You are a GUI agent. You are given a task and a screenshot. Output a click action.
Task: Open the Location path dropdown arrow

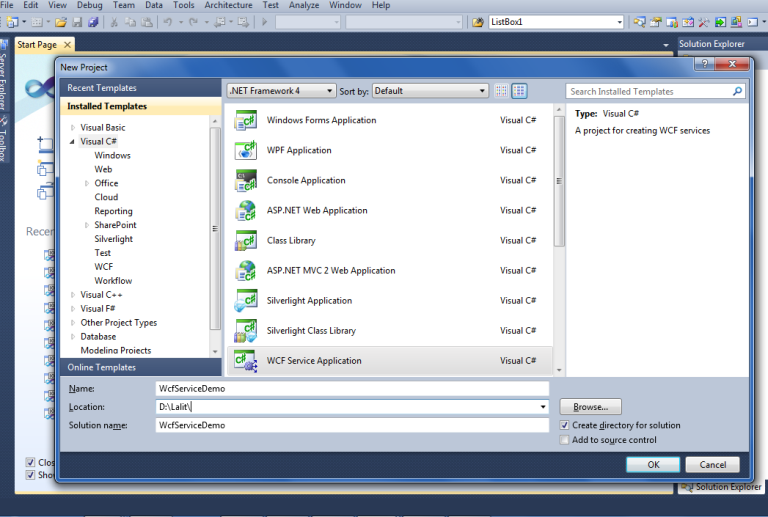pyautogui.click(x=543, y=407)
